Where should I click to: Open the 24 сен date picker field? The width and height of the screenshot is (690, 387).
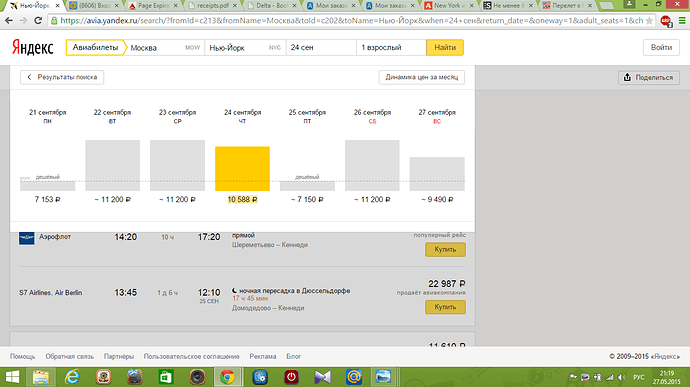(321, 48)
